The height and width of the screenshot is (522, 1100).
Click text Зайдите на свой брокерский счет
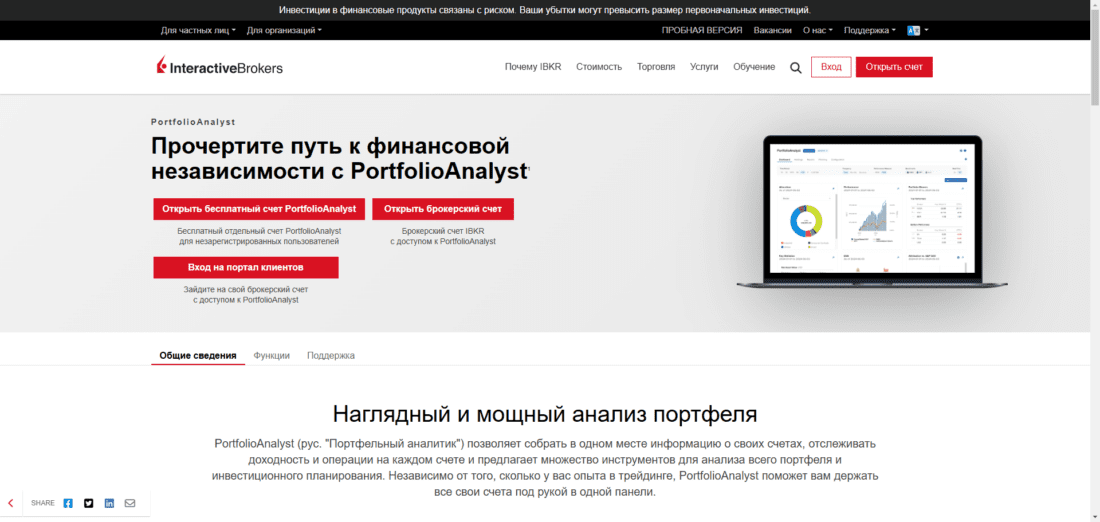[x=246, y=289]
